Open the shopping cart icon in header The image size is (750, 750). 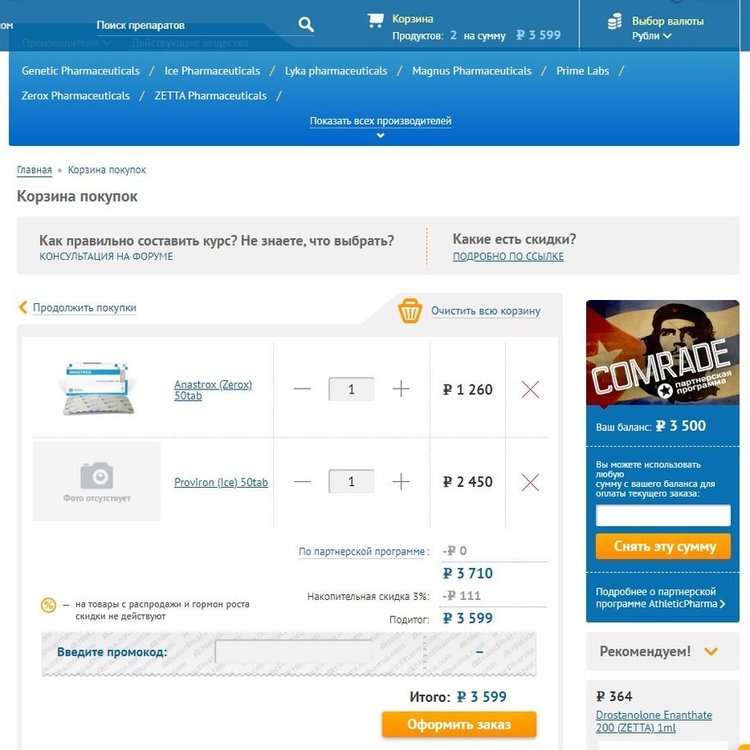click(375, 20)
